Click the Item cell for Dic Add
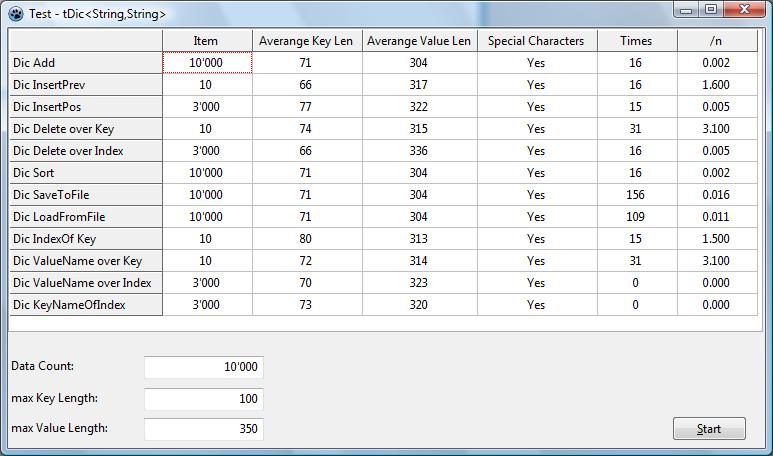This screenshot has width=773, height=456. [x=207, y=63]
